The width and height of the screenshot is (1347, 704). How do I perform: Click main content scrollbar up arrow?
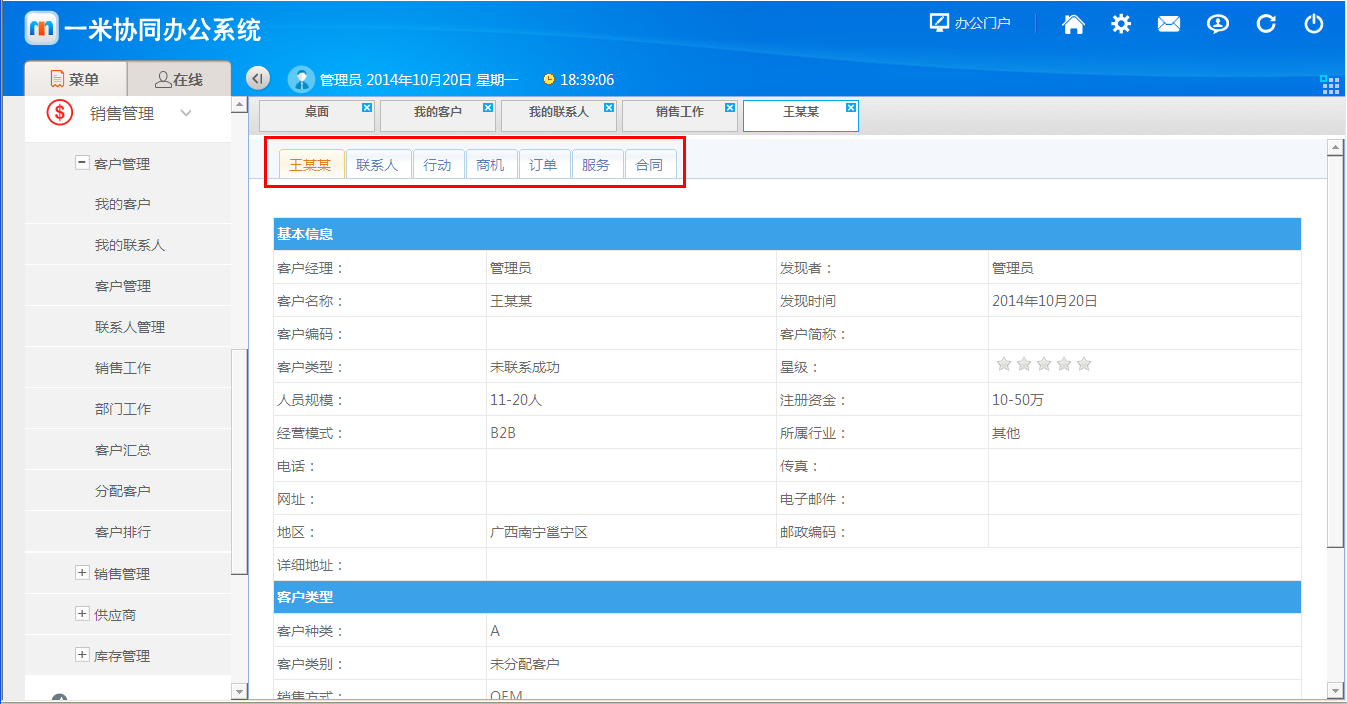tap(1334, 148)
